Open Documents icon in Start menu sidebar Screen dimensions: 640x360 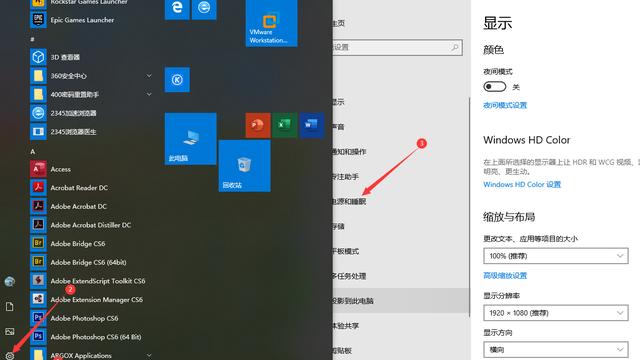tap(10, 307)
